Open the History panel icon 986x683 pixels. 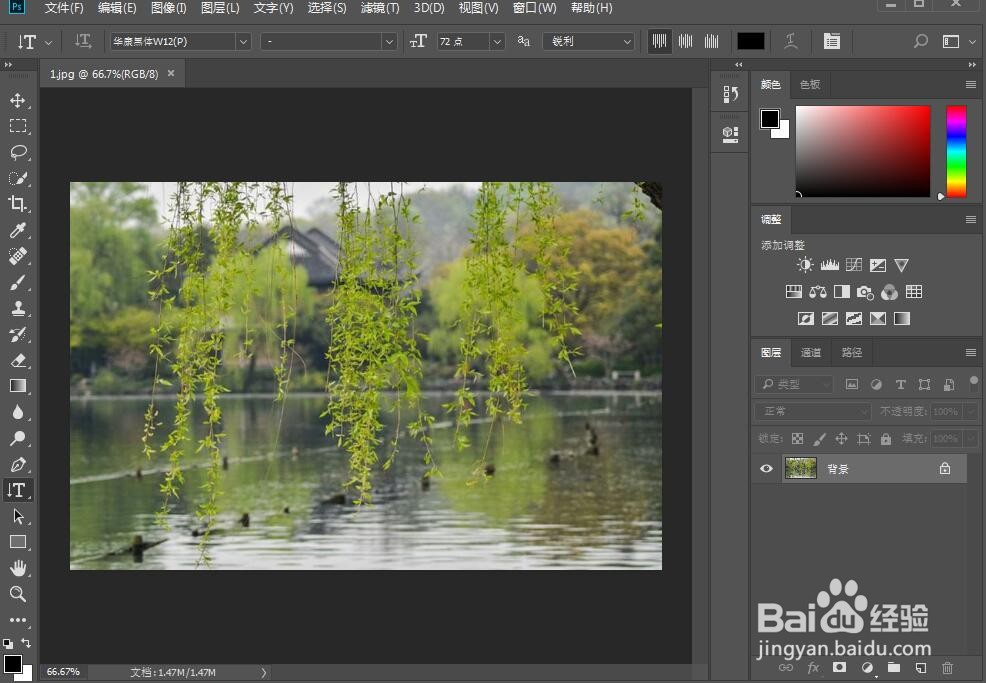pyautogui.click(x=730, y=94)
